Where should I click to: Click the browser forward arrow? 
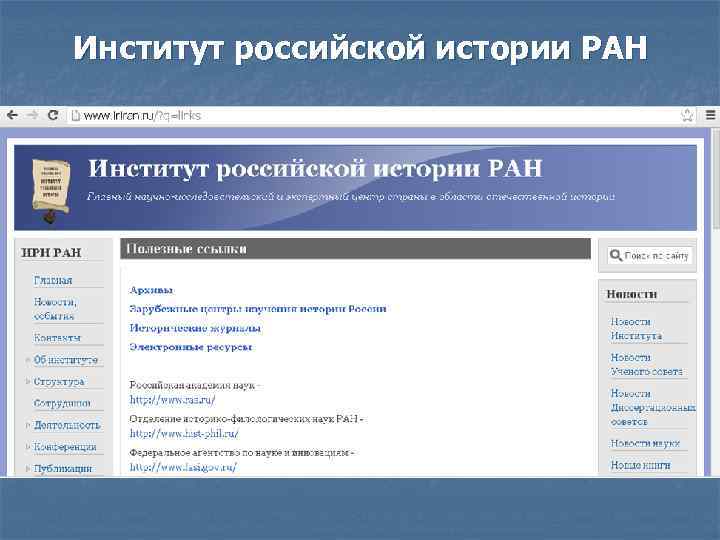32,115
